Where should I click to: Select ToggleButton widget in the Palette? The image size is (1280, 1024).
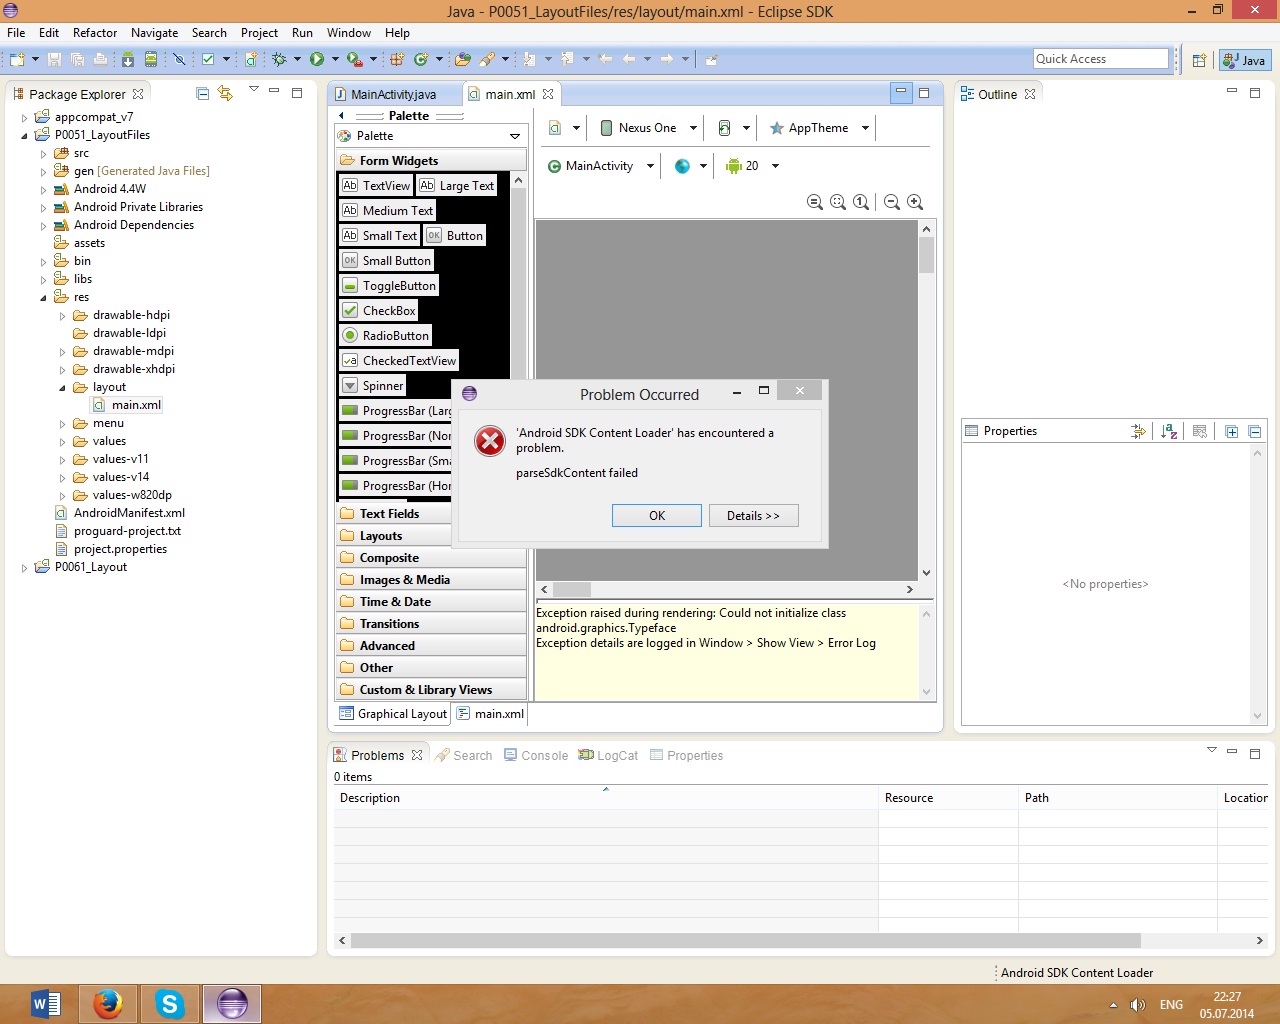coord(389,286)
